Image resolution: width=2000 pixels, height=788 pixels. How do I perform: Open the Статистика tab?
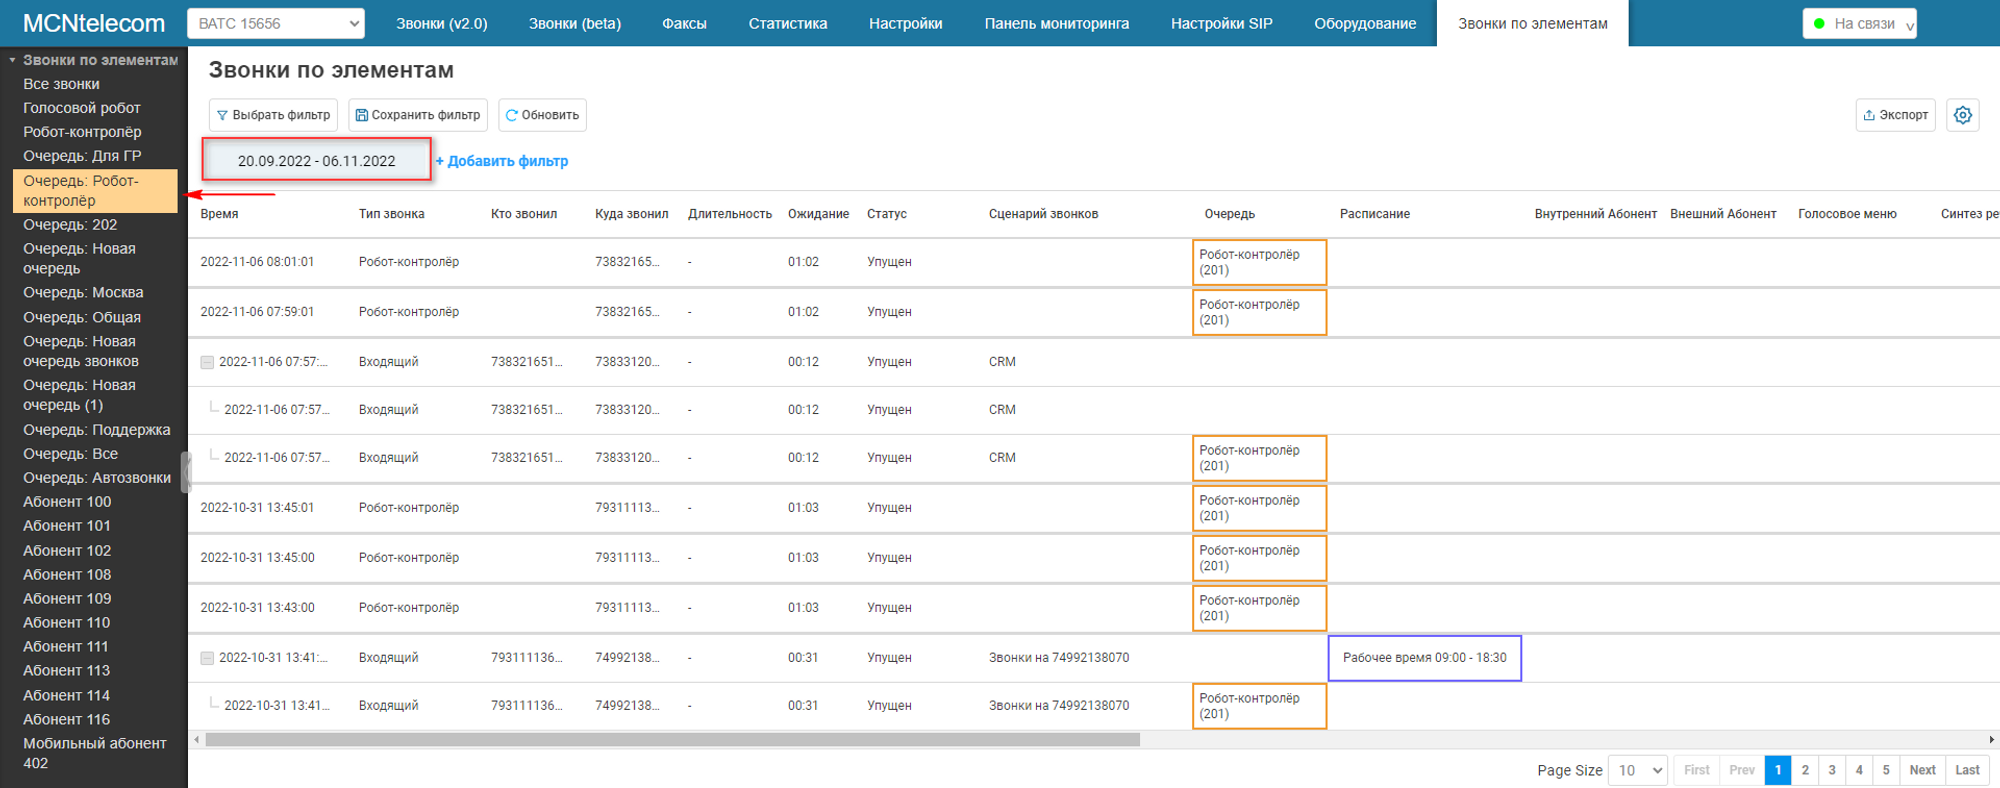tap(788, 23)
